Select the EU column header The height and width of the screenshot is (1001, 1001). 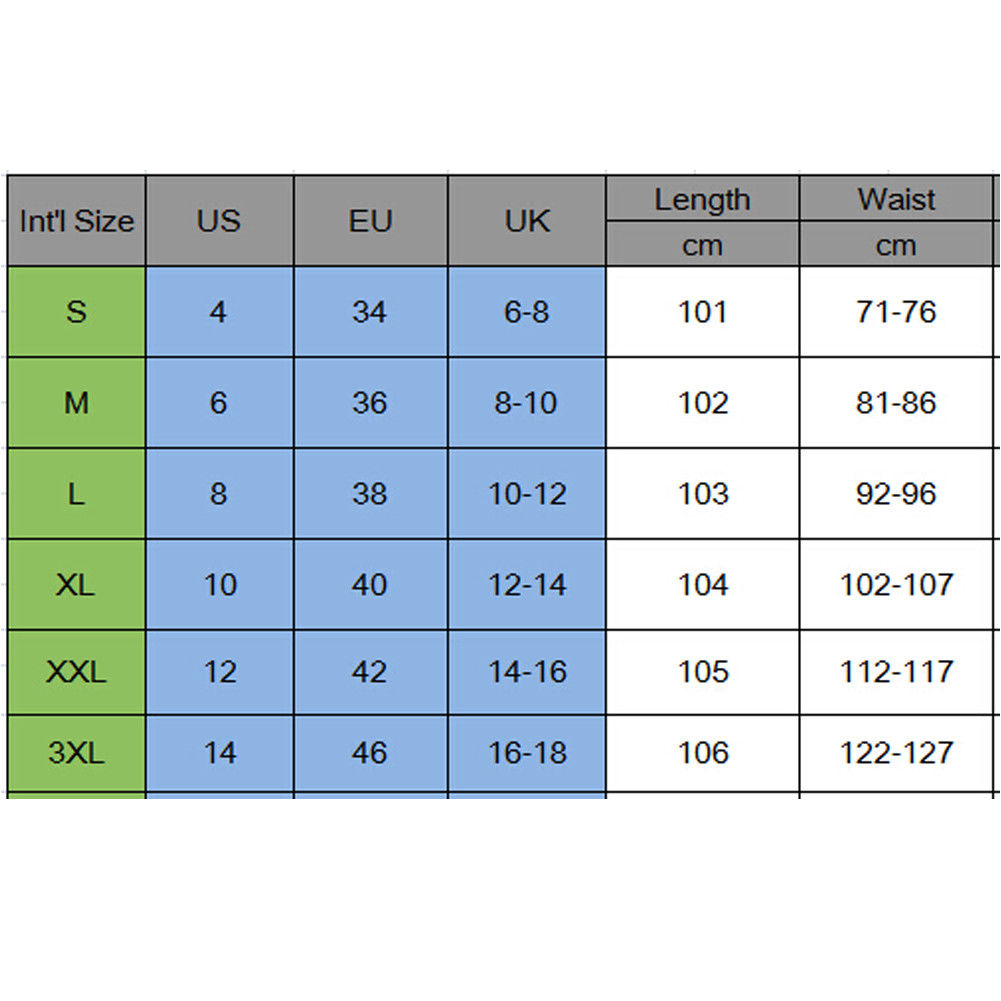pos(370,221)
